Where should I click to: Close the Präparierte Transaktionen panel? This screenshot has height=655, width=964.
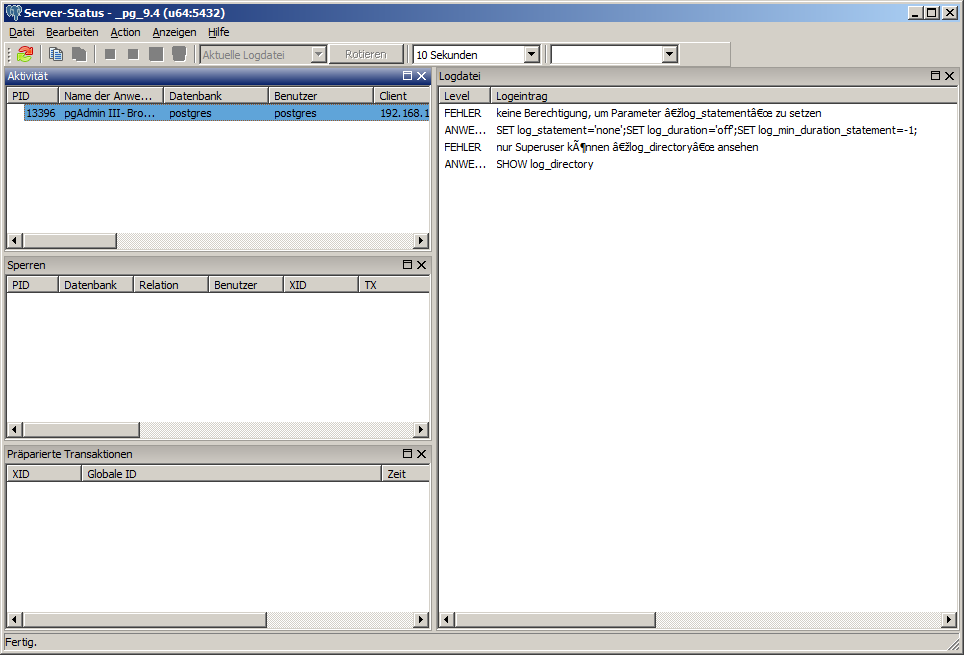coord(421,454)
